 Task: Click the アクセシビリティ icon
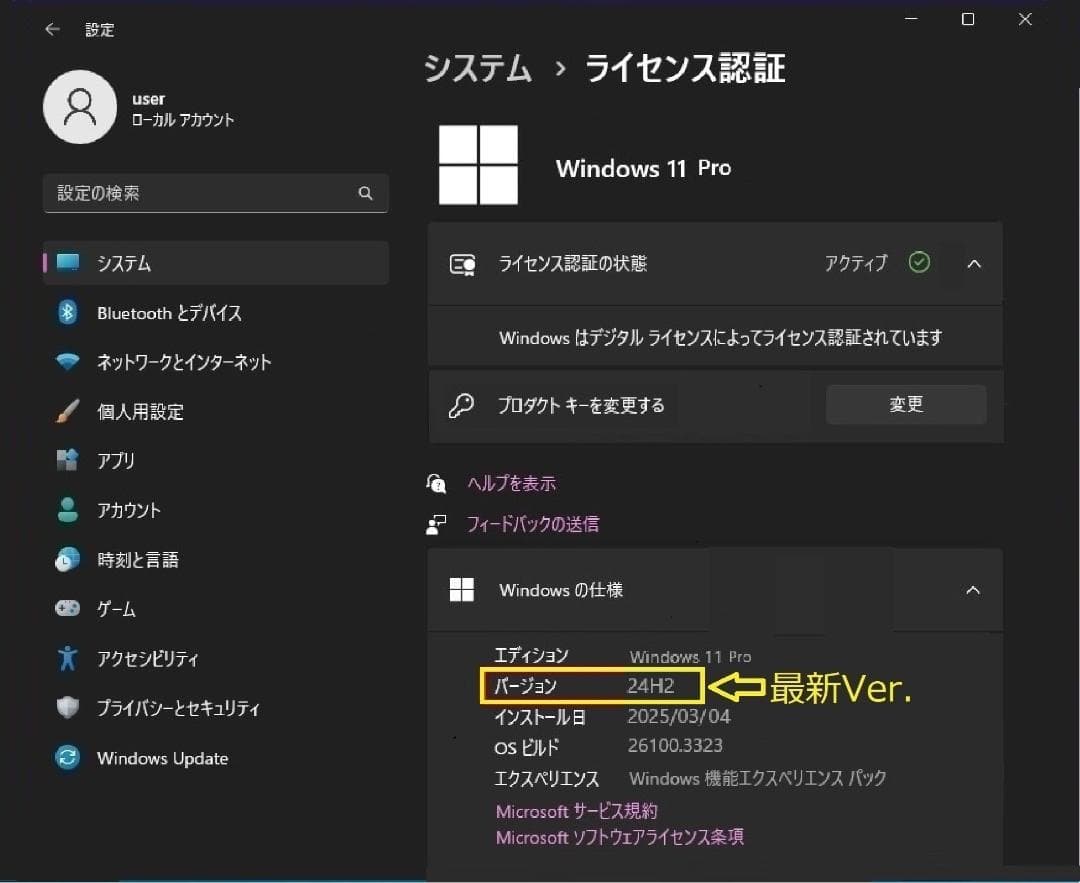click(x=67, y=658)
